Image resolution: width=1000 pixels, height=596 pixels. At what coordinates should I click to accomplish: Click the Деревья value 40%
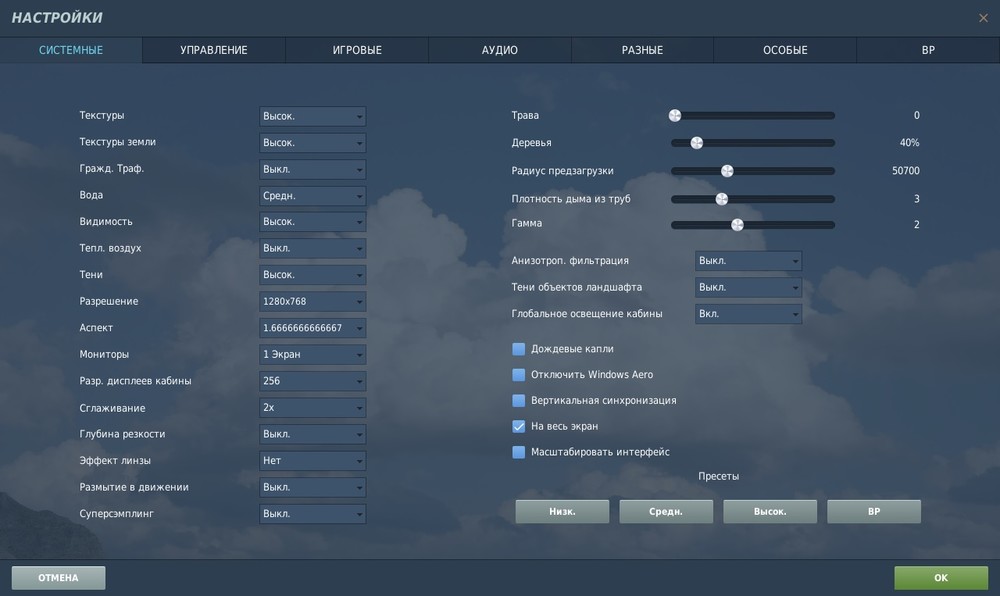(x=909, y=143)
